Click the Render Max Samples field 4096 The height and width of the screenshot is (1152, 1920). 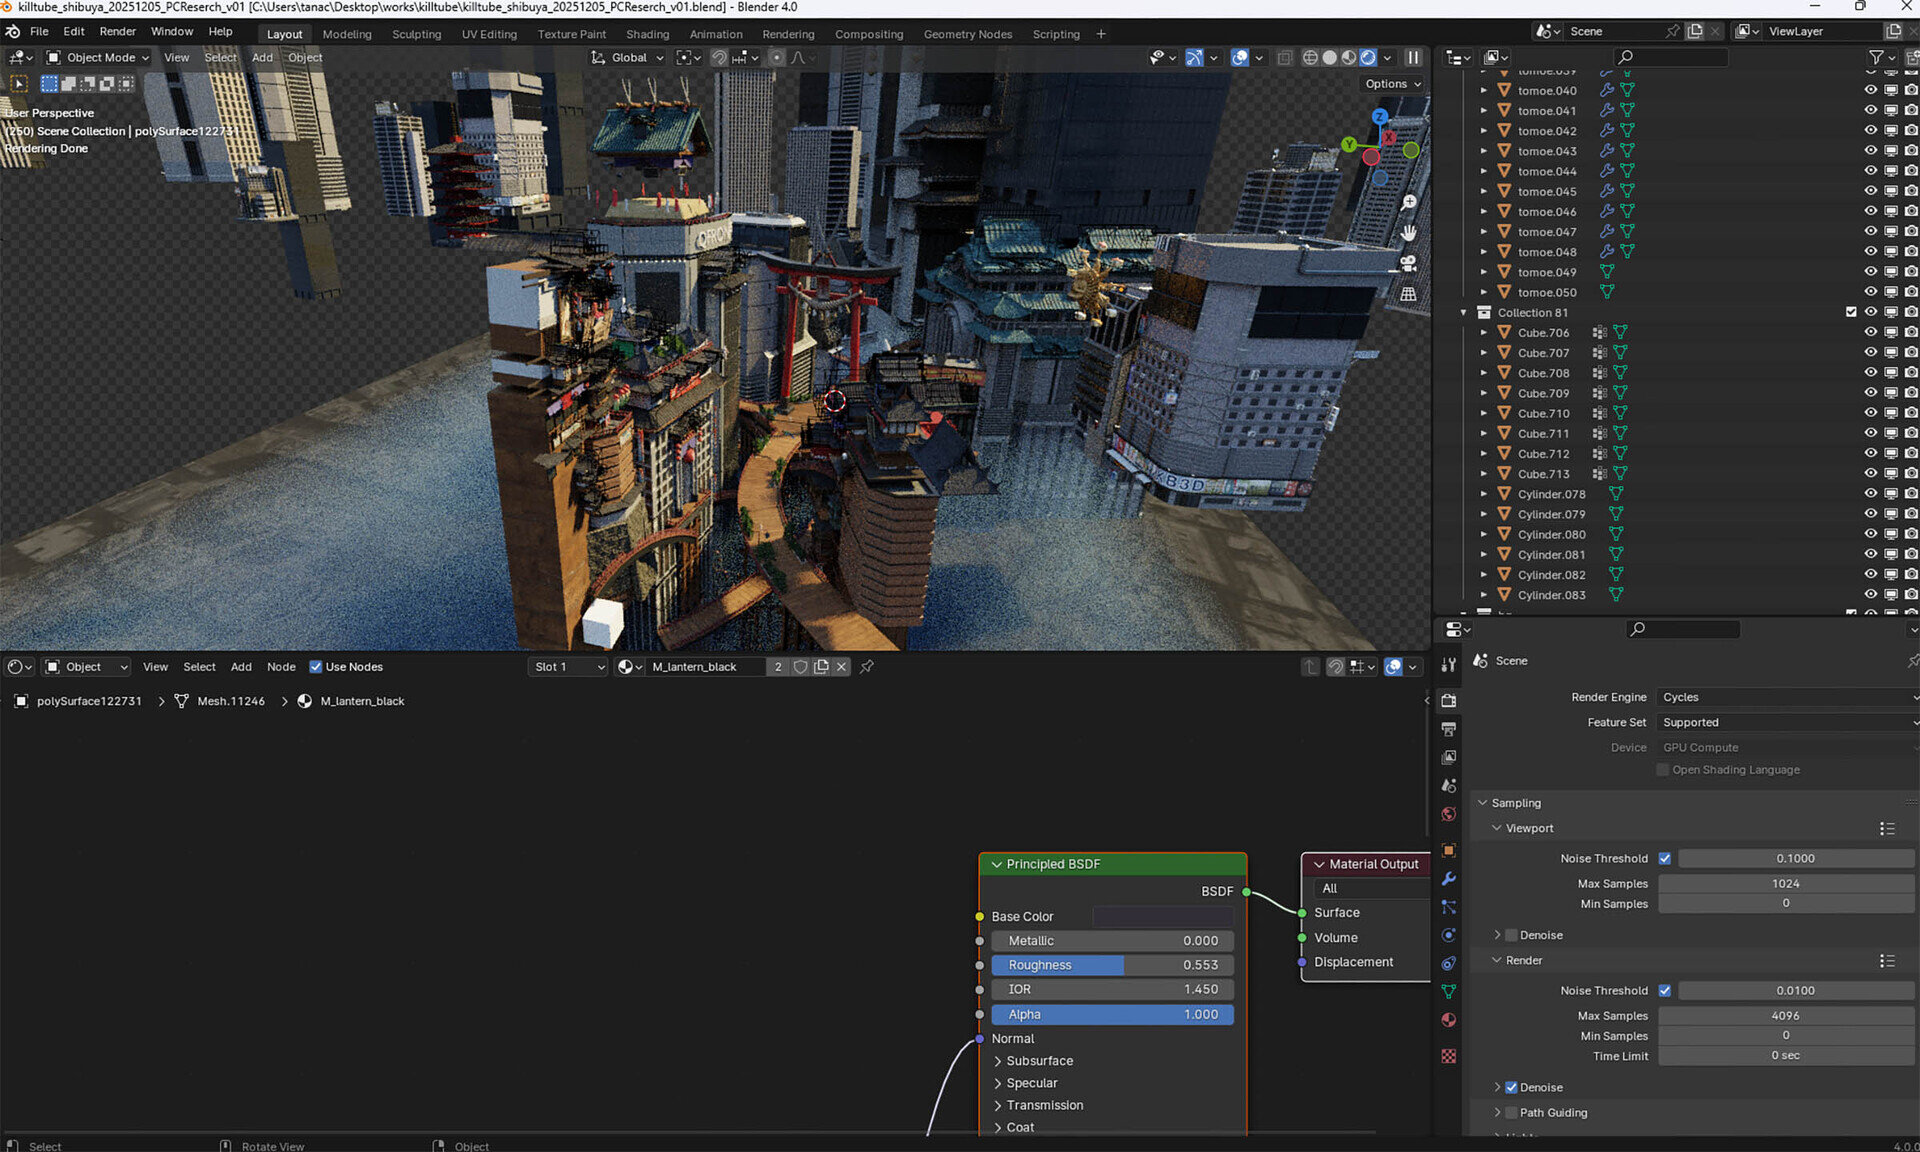(1785, 1015)
